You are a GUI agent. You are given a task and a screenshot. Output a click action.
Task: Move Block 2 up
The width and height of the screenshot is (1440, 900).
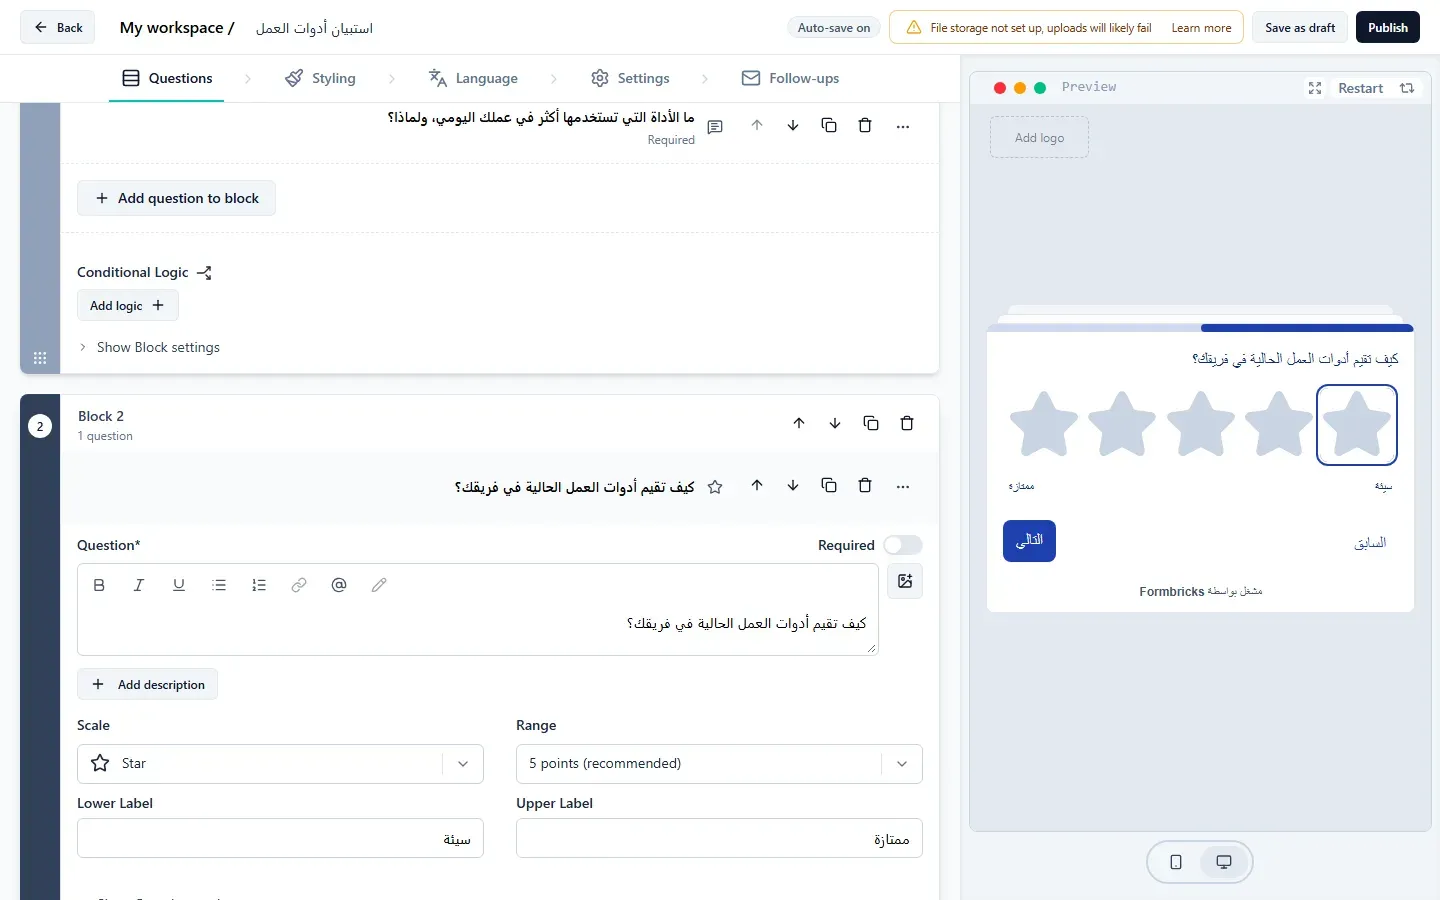(799, 423)
